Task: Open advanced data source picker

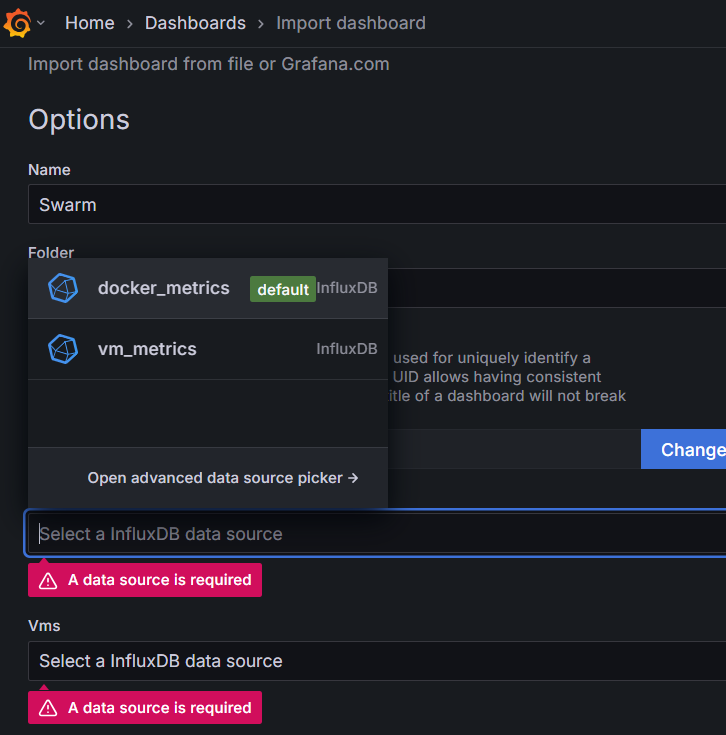Action: coord(223,478)
